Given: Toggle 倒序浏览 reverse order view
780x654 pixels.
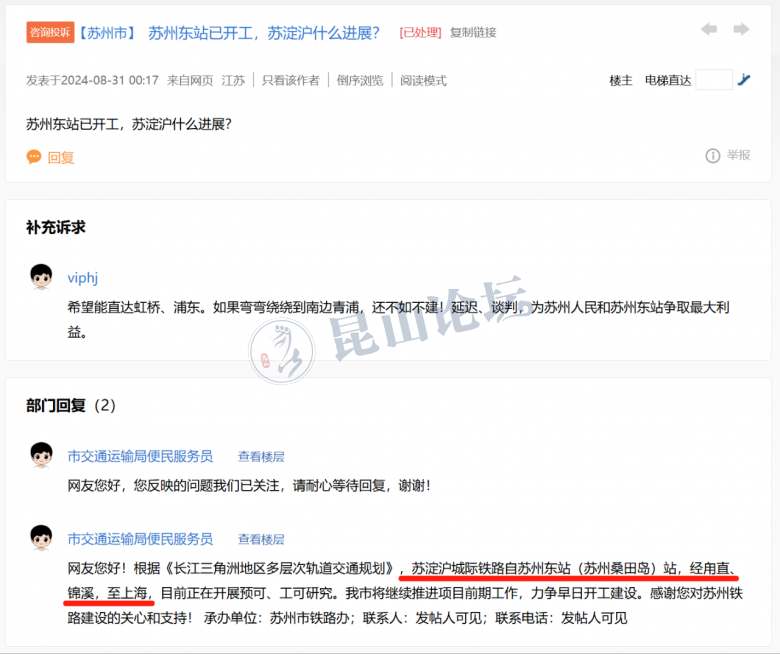Looking at the screenshot, I should point(360,80).
